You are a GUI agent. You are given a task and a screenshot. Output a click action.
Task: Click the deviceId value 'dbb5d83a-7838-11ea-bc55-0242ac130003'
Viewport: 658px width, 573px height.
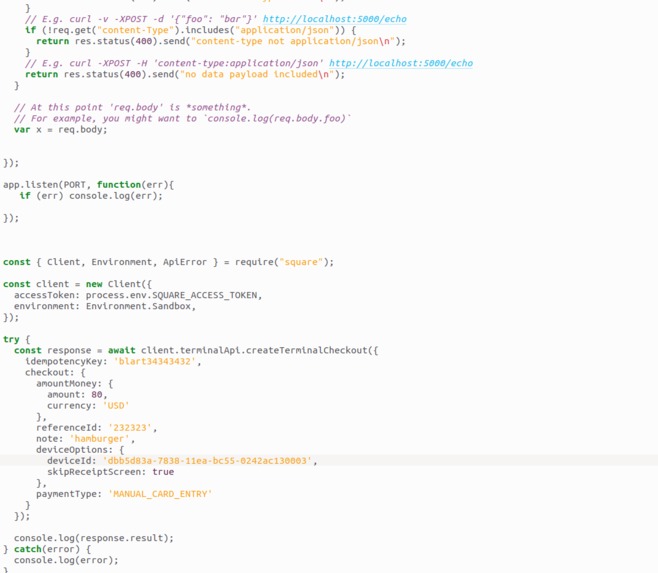(x=207, y=461)
